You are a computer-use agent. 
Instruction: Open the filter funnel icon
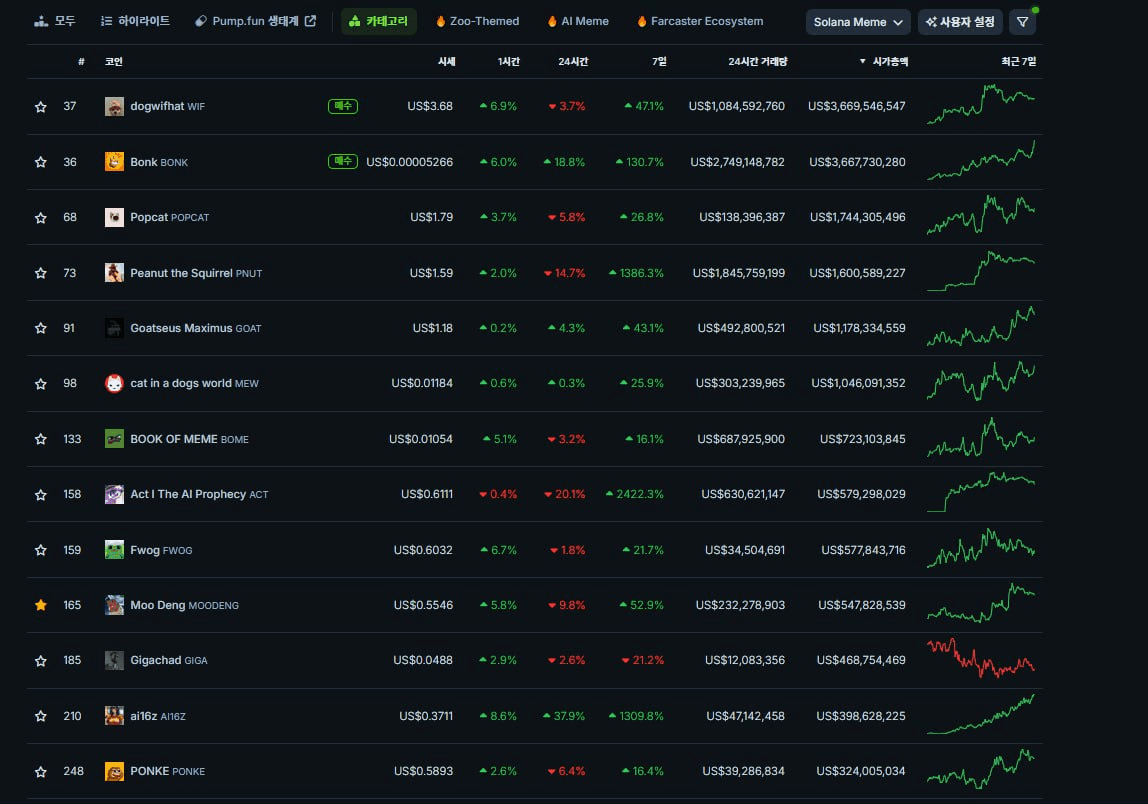pyautogui.click(x=1023, y=22)
